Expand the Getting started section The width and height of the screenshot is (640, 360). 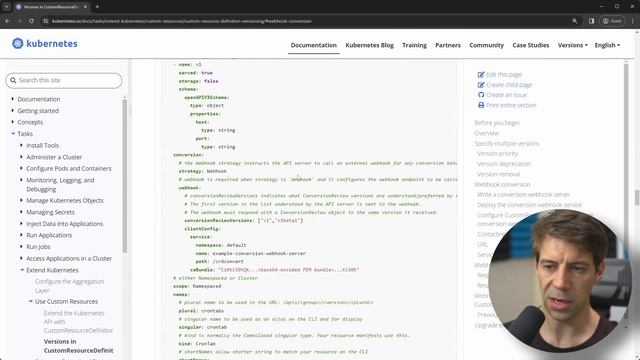tap(13, 111)
